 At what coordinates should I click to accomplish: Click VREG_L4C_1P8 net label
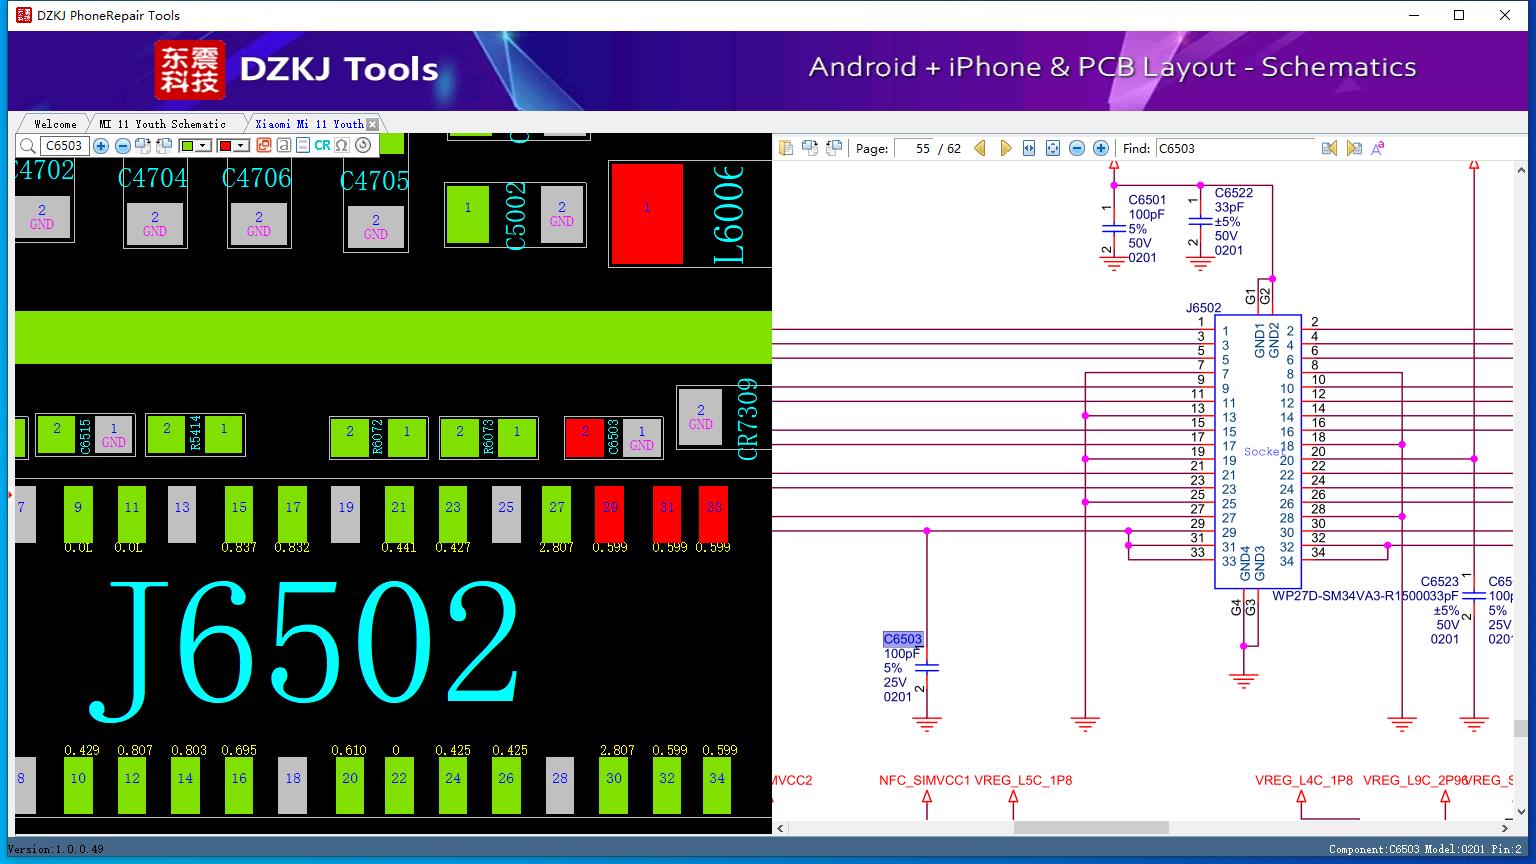pyautogui.click(x=1304, y=780)
